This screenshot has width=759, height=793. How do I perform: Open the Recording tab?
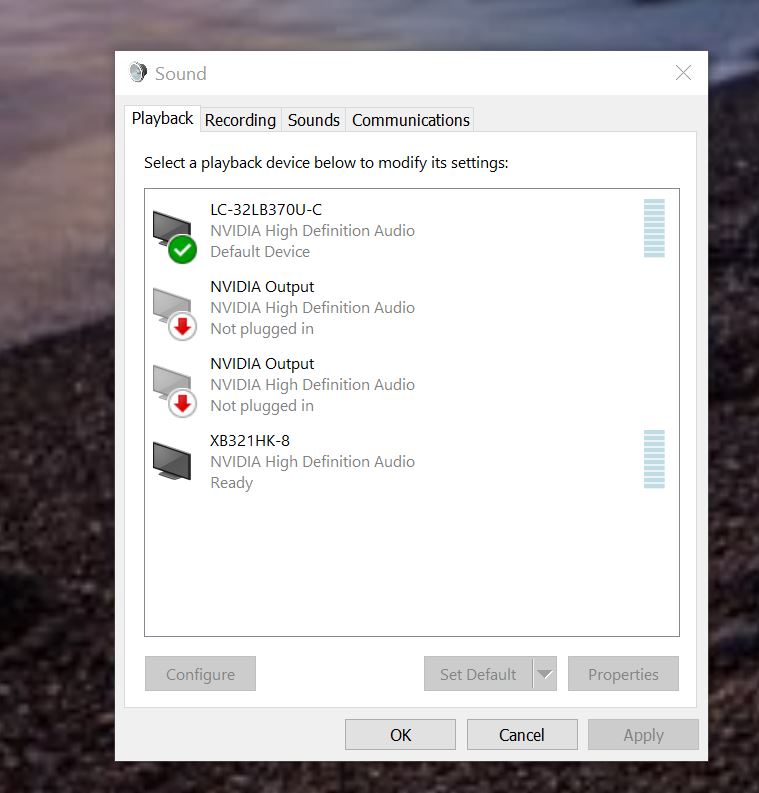tap(240, 120)
